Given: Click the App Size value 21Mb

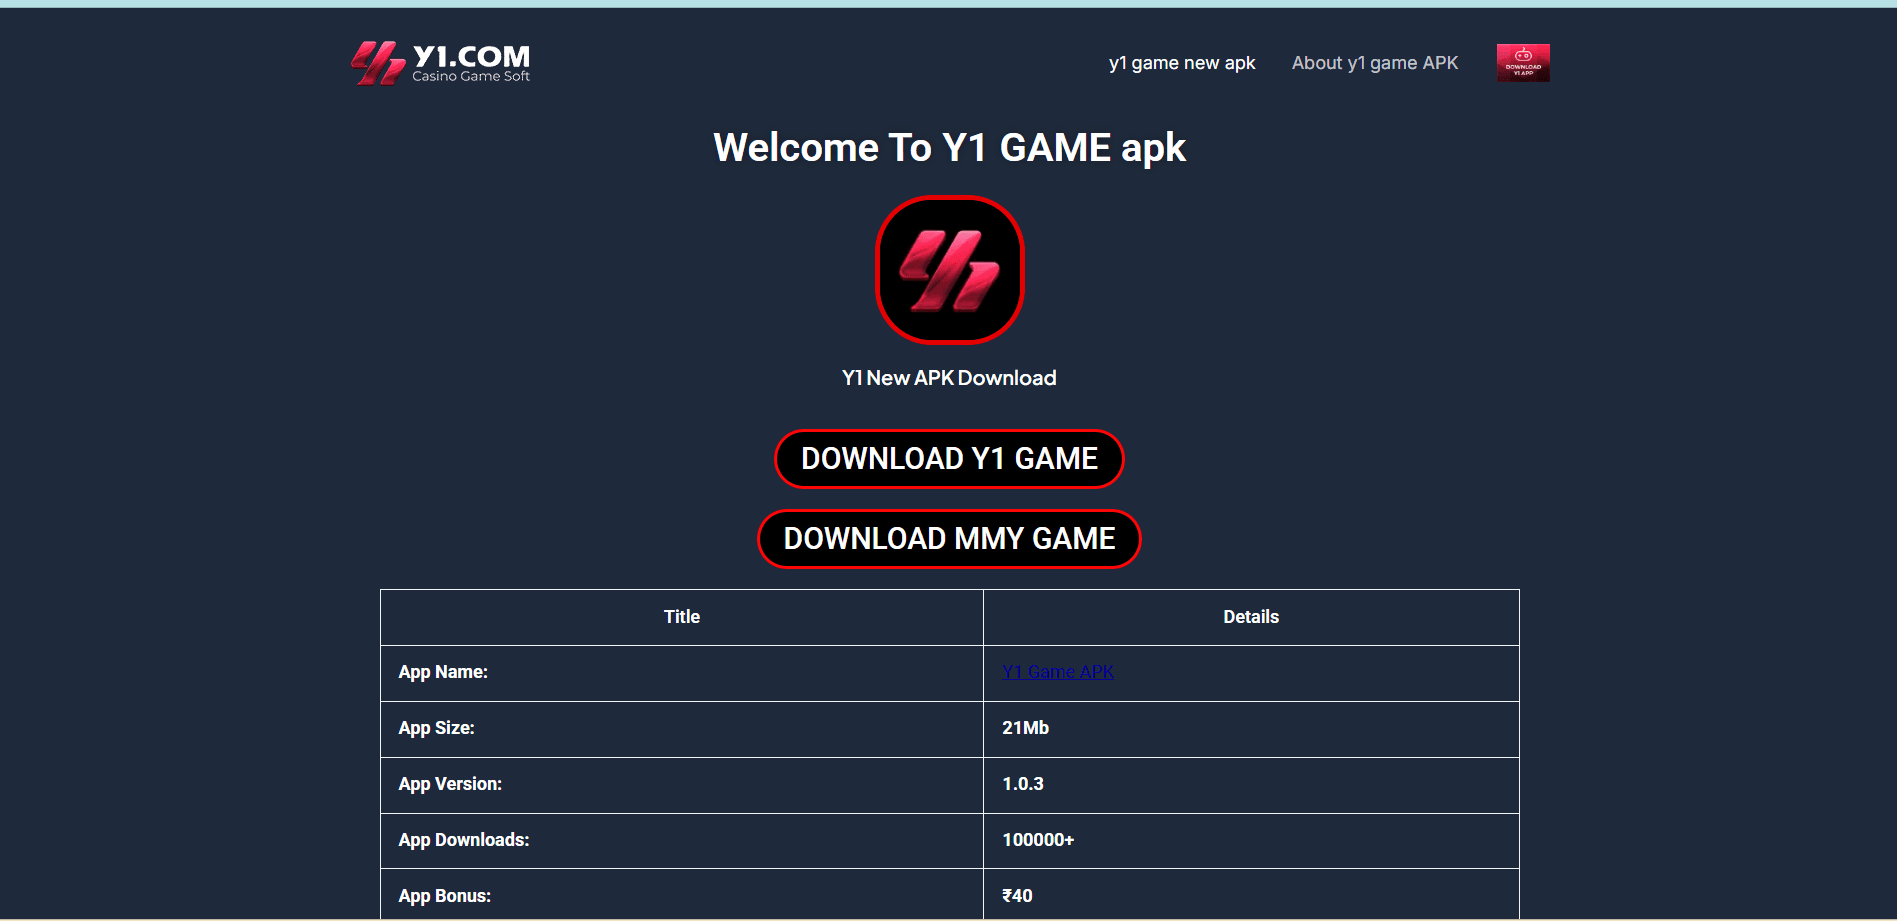Looking at the screenshot, I should click(1025, 727).
